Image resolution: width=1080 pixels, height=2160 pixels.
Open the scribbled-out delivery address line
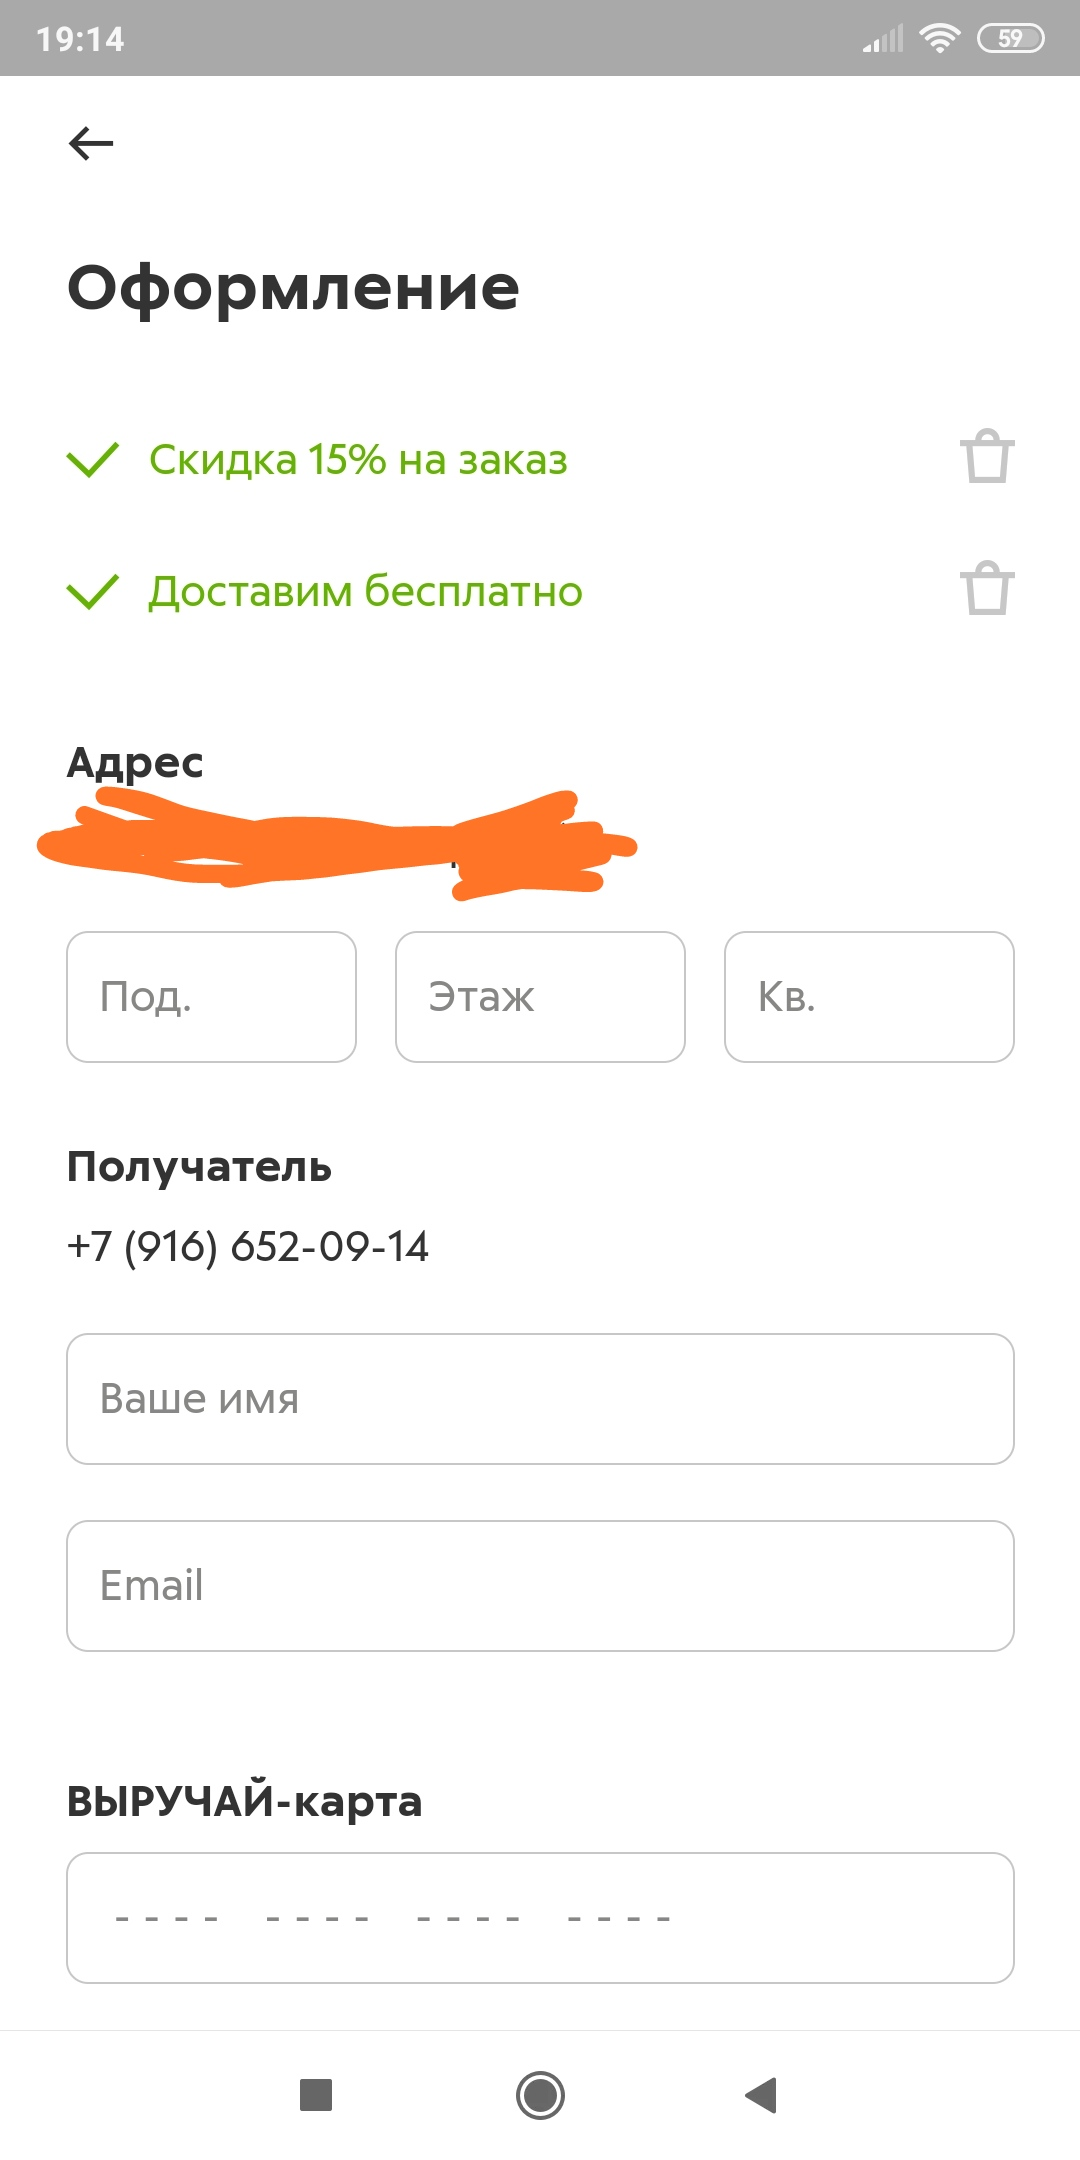point(337,845)
